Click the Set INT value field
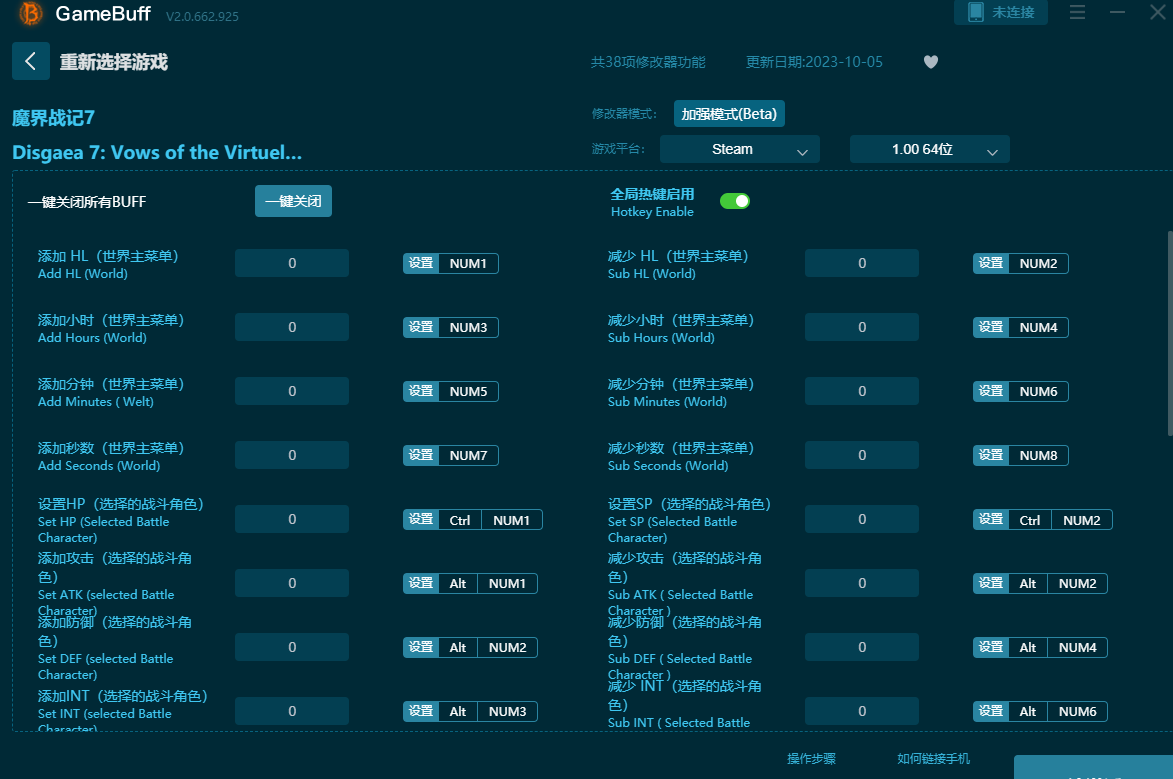The width and height of the screenshot is (1173, 779). [x=292, y=711]
